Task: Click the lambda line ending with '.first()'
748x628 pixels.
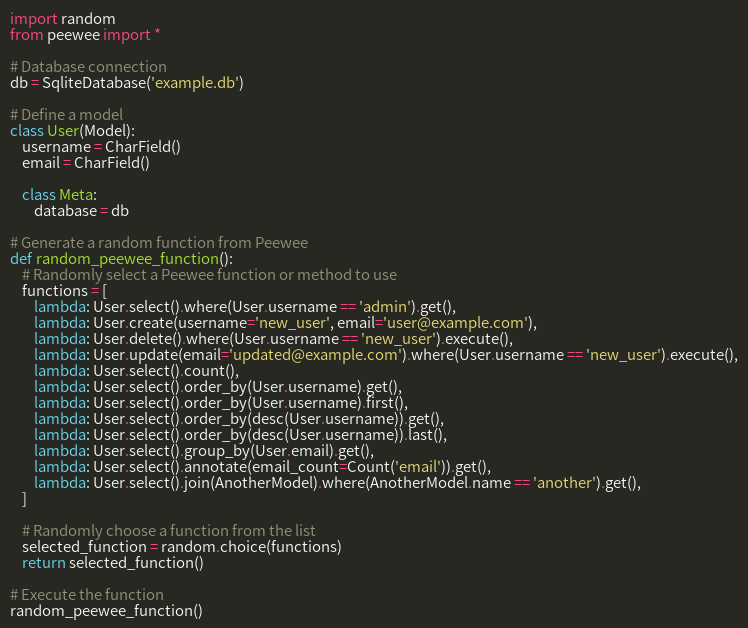Action: pos(221,403)
